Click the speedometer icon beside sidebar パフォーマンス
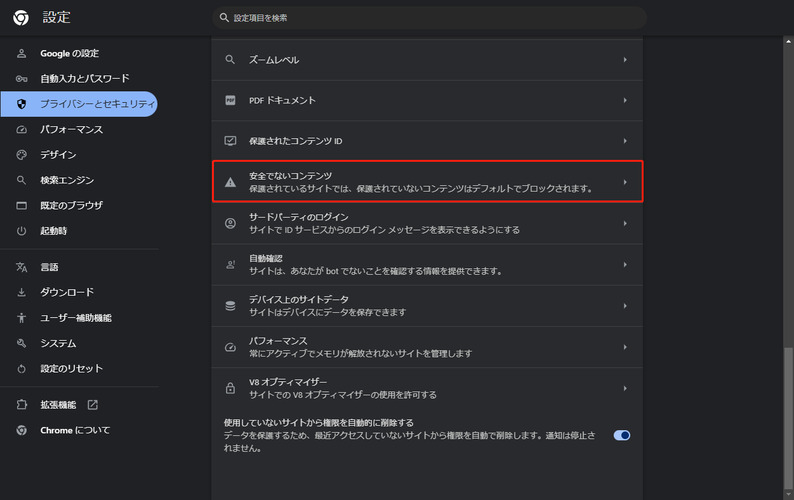 pos(21,130)
